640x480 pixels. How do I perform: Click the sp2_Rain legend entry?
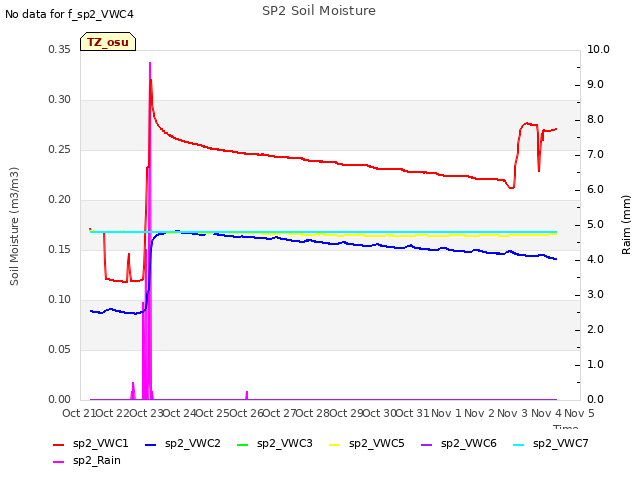87,461
